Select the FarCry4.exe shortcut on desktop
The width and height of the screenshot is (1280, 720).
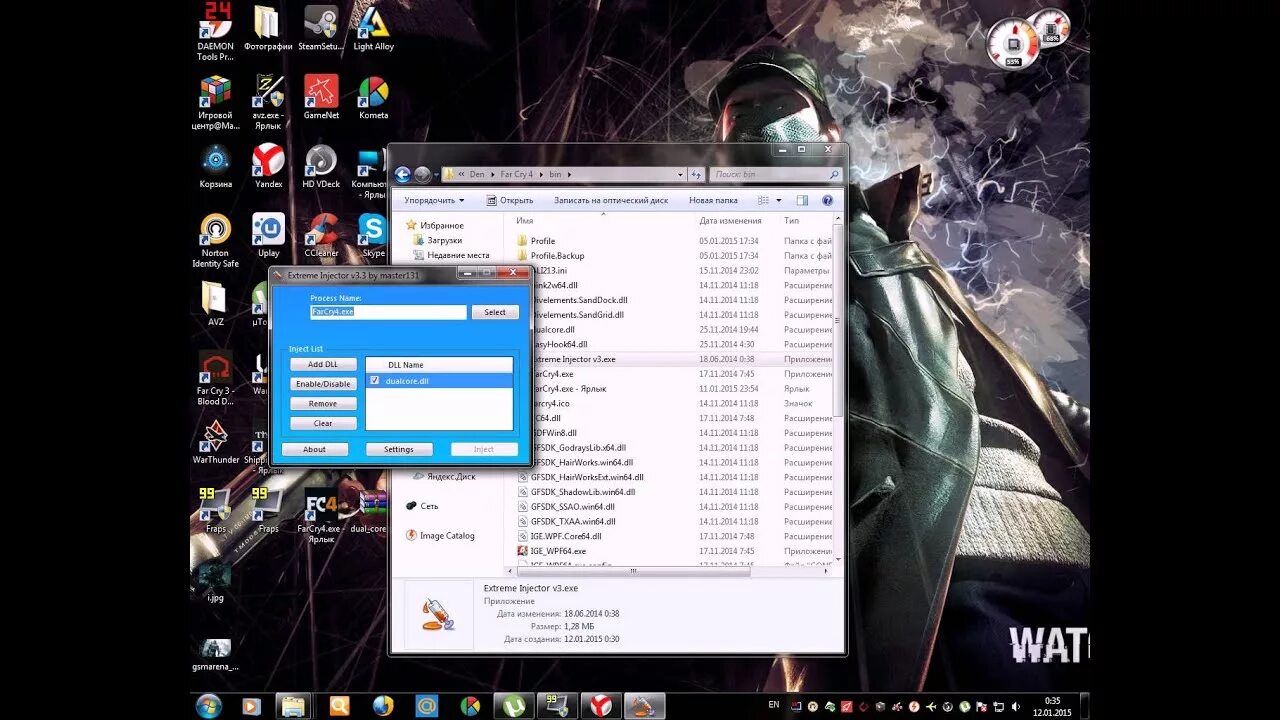tap(321, 516)
